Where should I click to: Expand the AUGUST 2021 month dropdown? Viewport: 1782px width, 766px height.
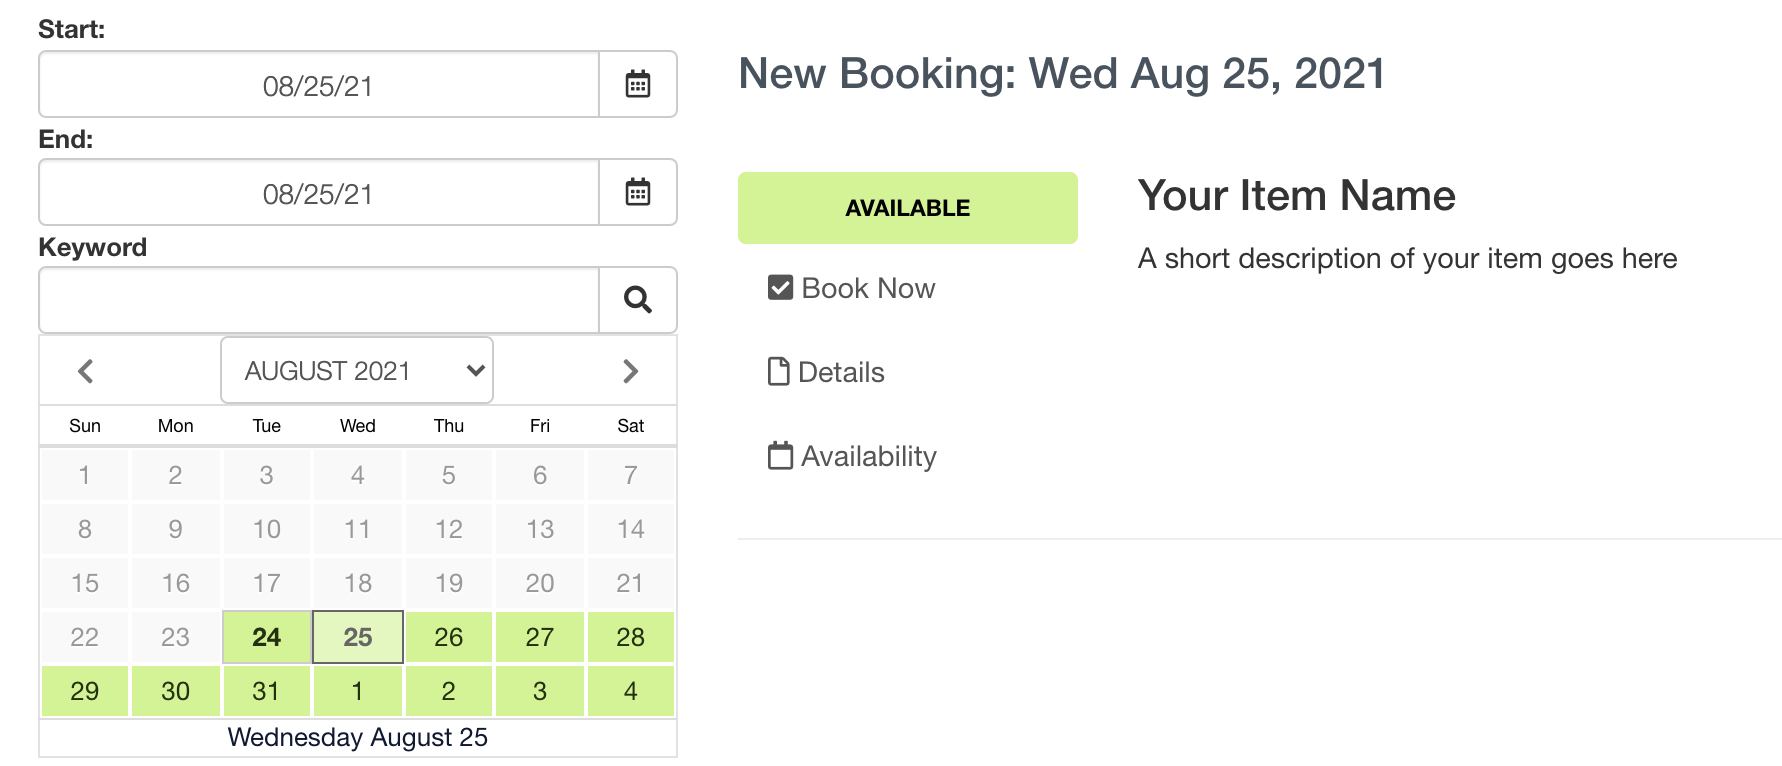click(x=357, y=371)
